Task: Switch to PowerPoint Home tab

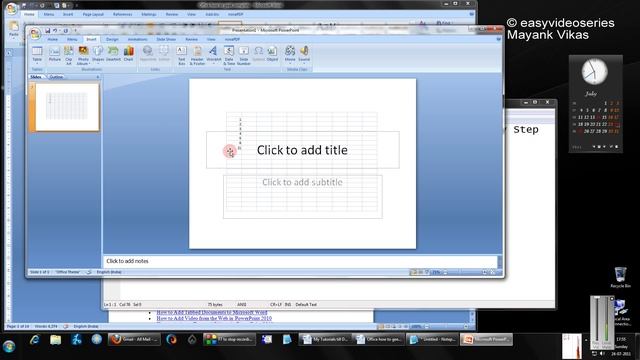Action: [x=53, y=39]
